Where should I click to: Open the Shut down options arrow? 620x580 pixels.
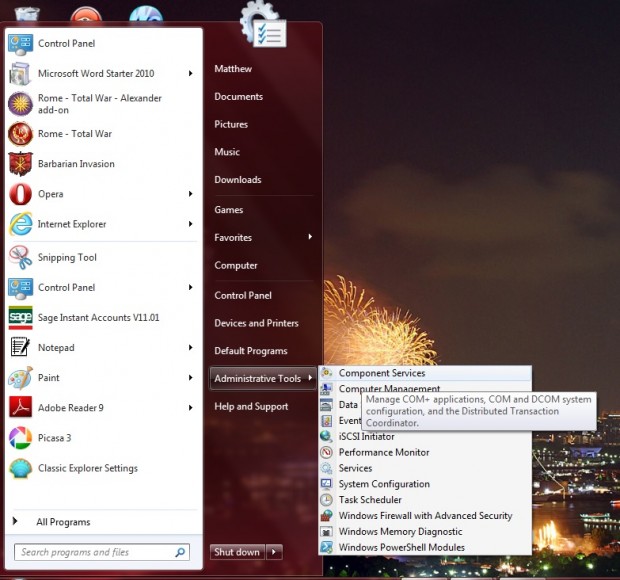[x=274, y=552]
